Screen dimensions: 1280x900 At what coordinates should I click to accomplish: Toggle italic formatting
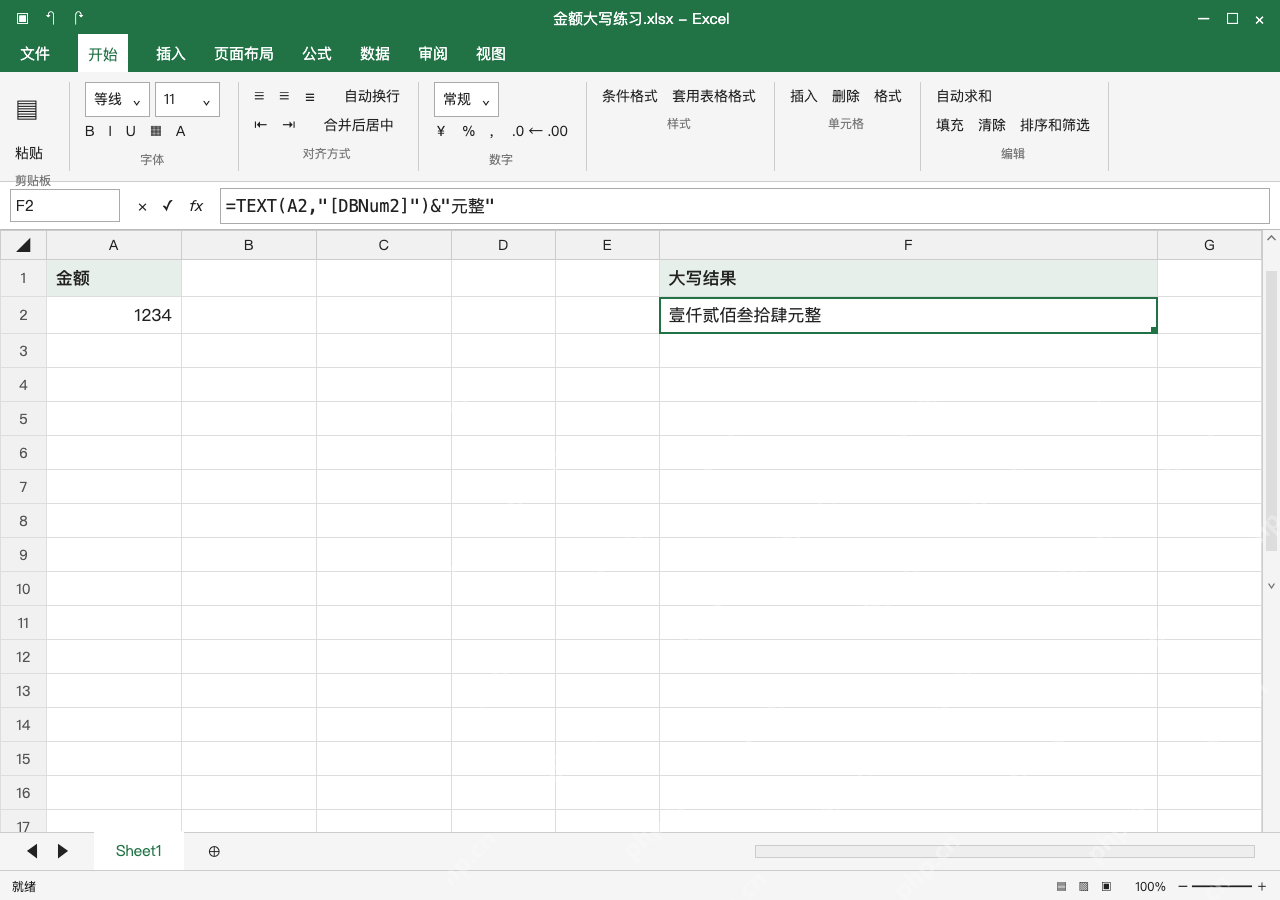click(x=110, y=131)
